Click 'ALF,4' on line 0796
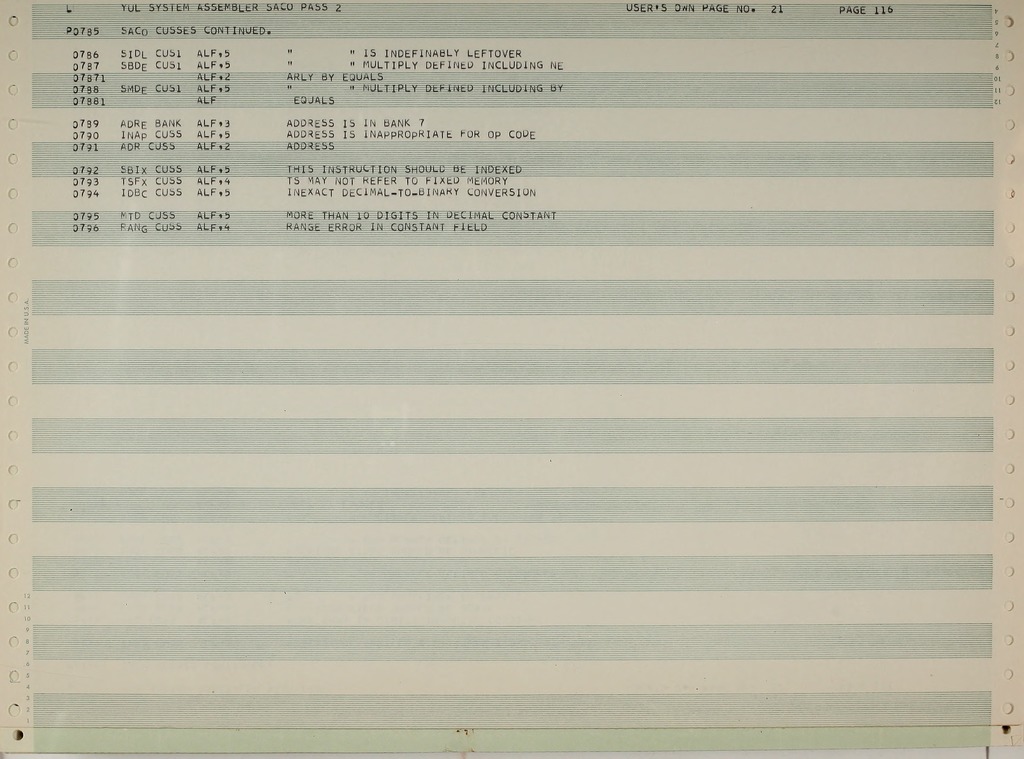Image resolution: width=1024 pixels, height=759 pixels. [x=214, y=228]
